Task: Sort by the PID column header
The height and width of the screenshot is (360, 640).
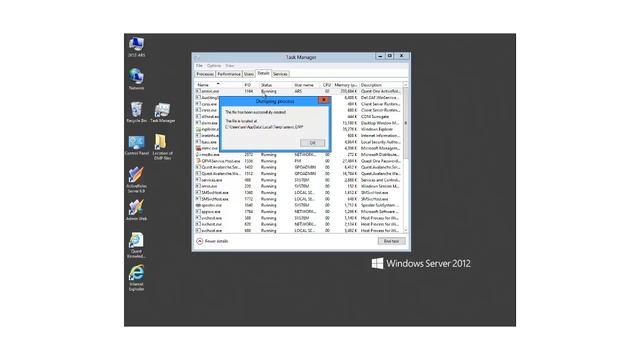Action: [251, 85]
